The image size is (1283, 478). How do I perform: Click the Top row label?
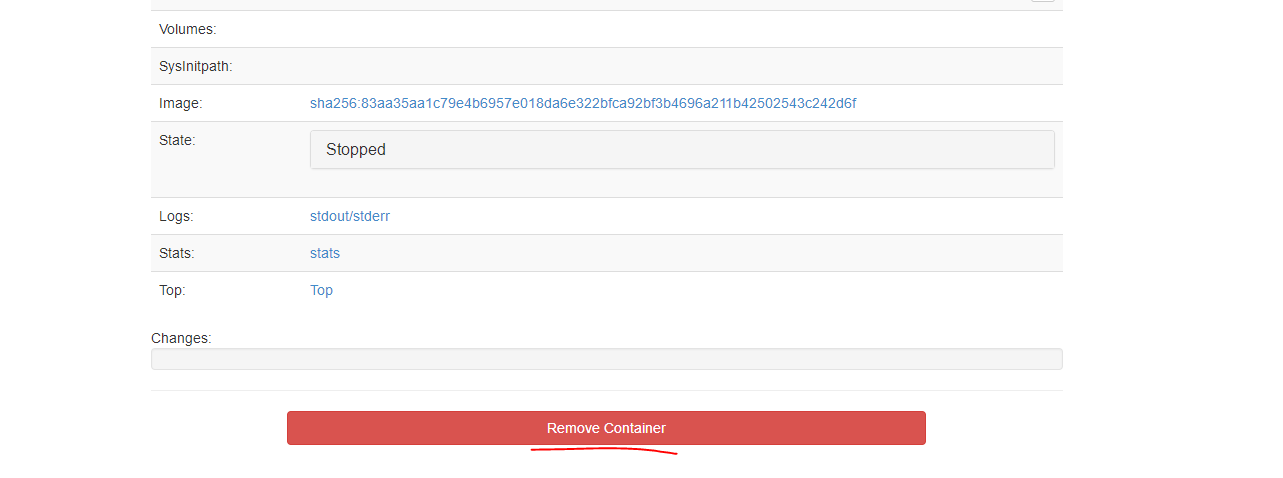click(172, 290)
